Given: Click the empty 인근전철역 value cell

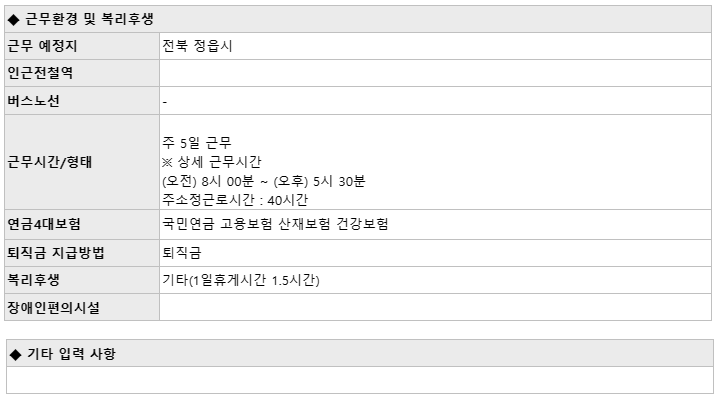Looking at the screenshot, I should (x=435, y=73).
